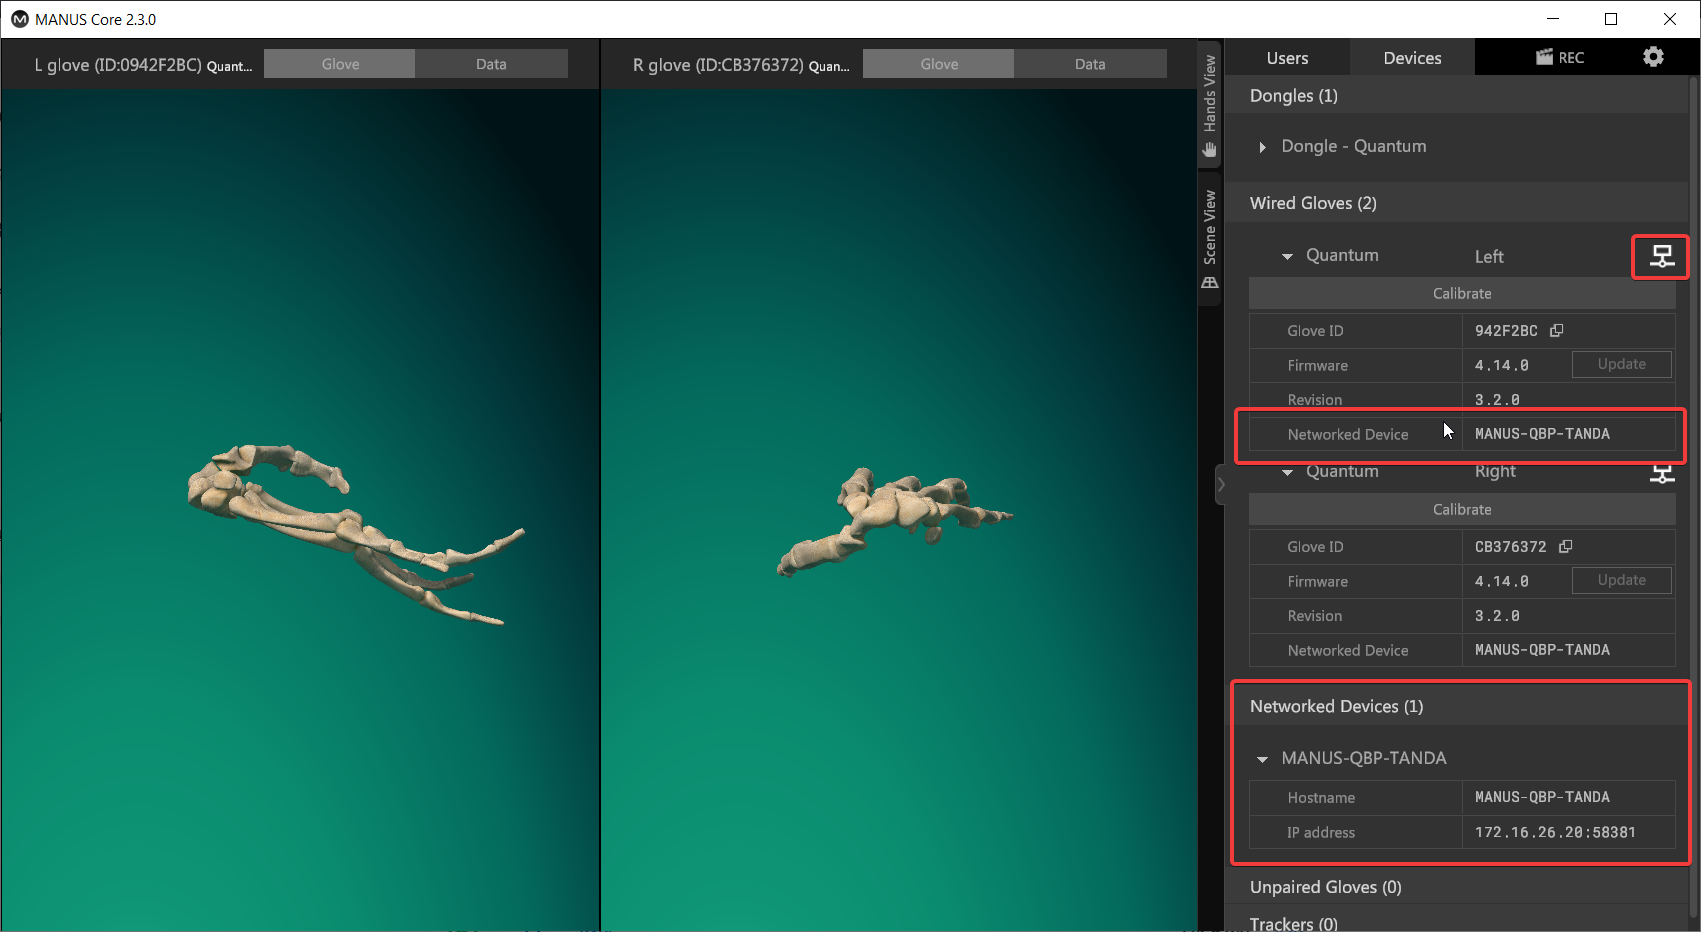Calibrate the Left Quantum glove
This screenshot has width=1701, height=932.
(x=1461, y=294)
